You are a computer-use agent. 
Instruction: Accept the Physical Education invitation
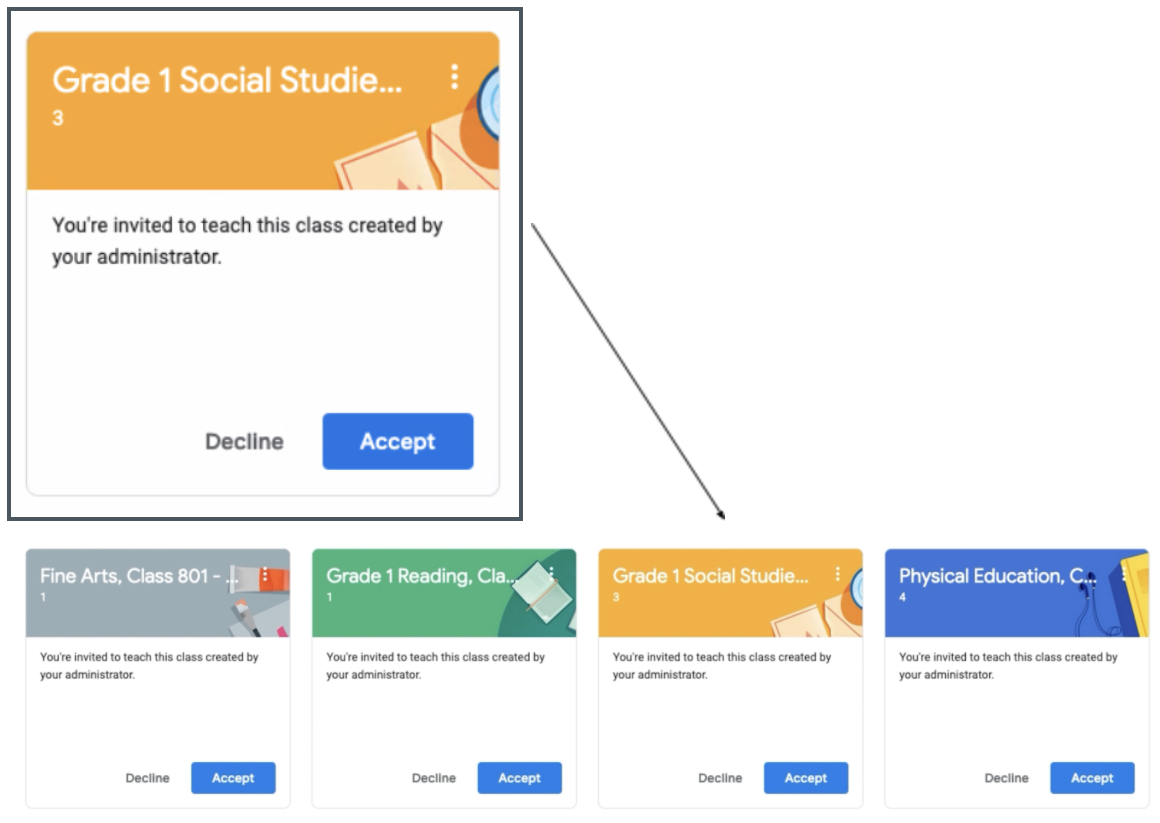click(x=1092, y=778)
